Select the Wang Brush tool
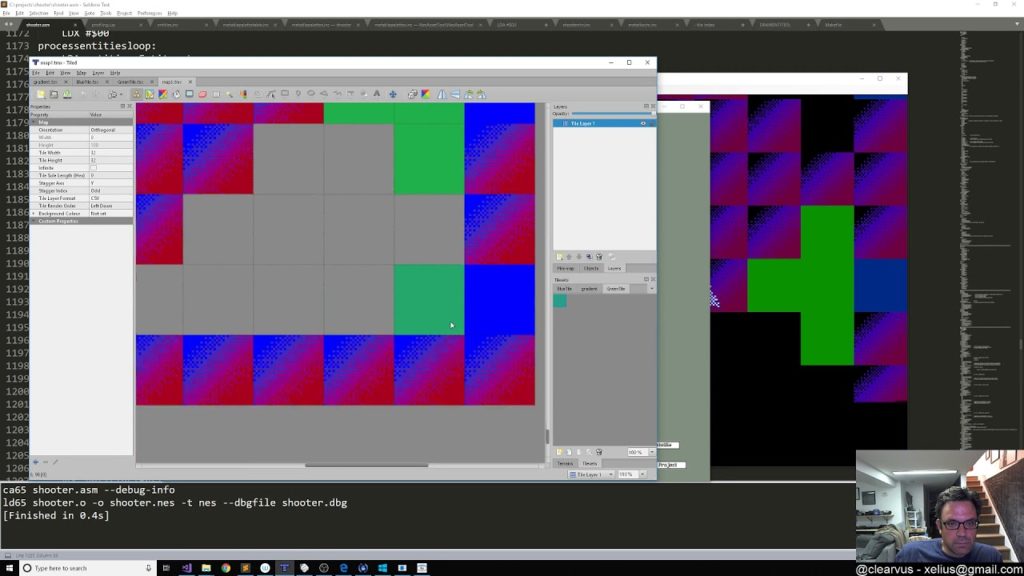This screenshot has width=1024, height=576. click(x=163, y=94)
